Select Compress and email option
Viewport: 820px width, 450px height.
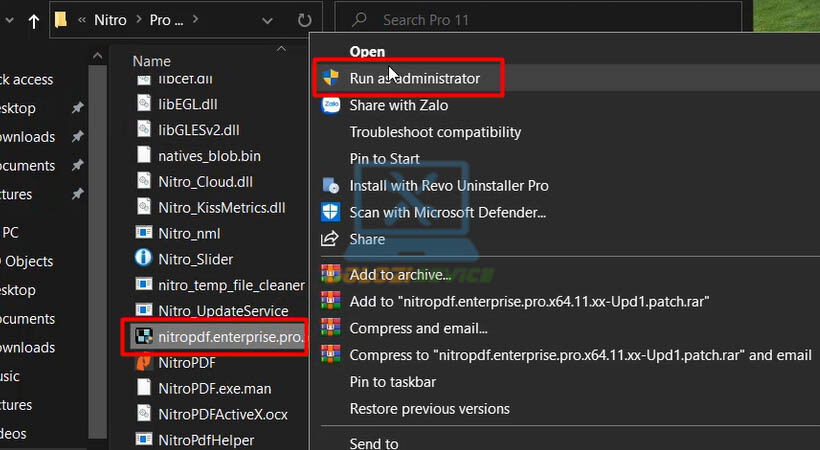click(418, 328)
